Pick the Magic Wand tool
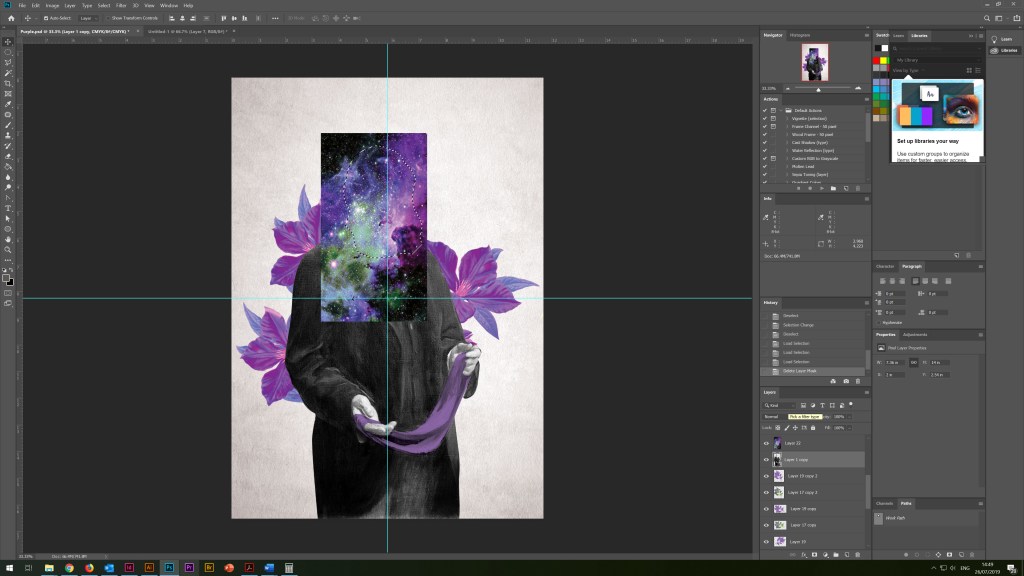 pyautogui.click(x=8, y=73)
